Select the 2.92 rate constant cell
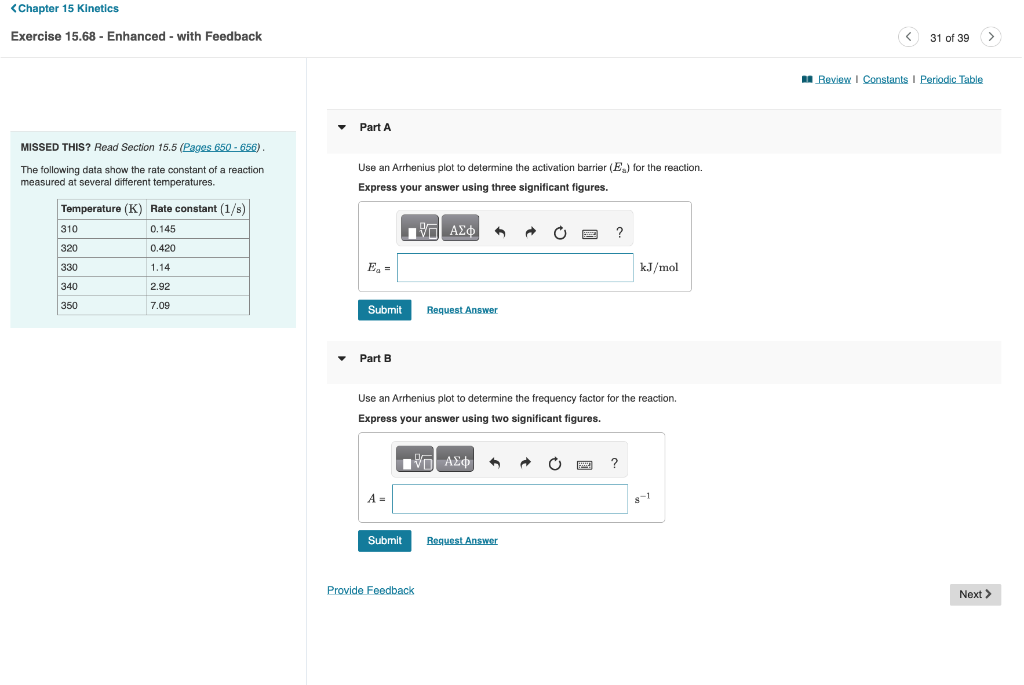This screenshot has width=1024, height=685. [x=198, y=287]
